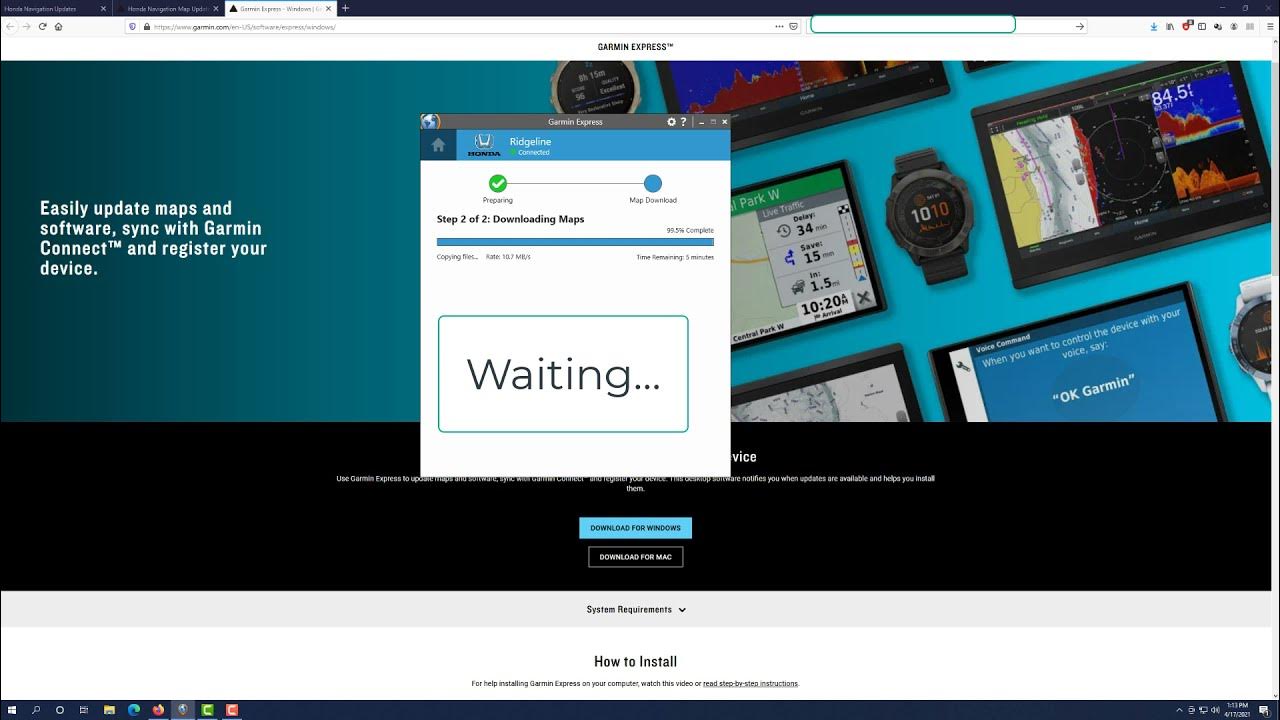Go back in Firefox history
The width and height of the screenshot is (1280, 720).
[x=10, y=26]
